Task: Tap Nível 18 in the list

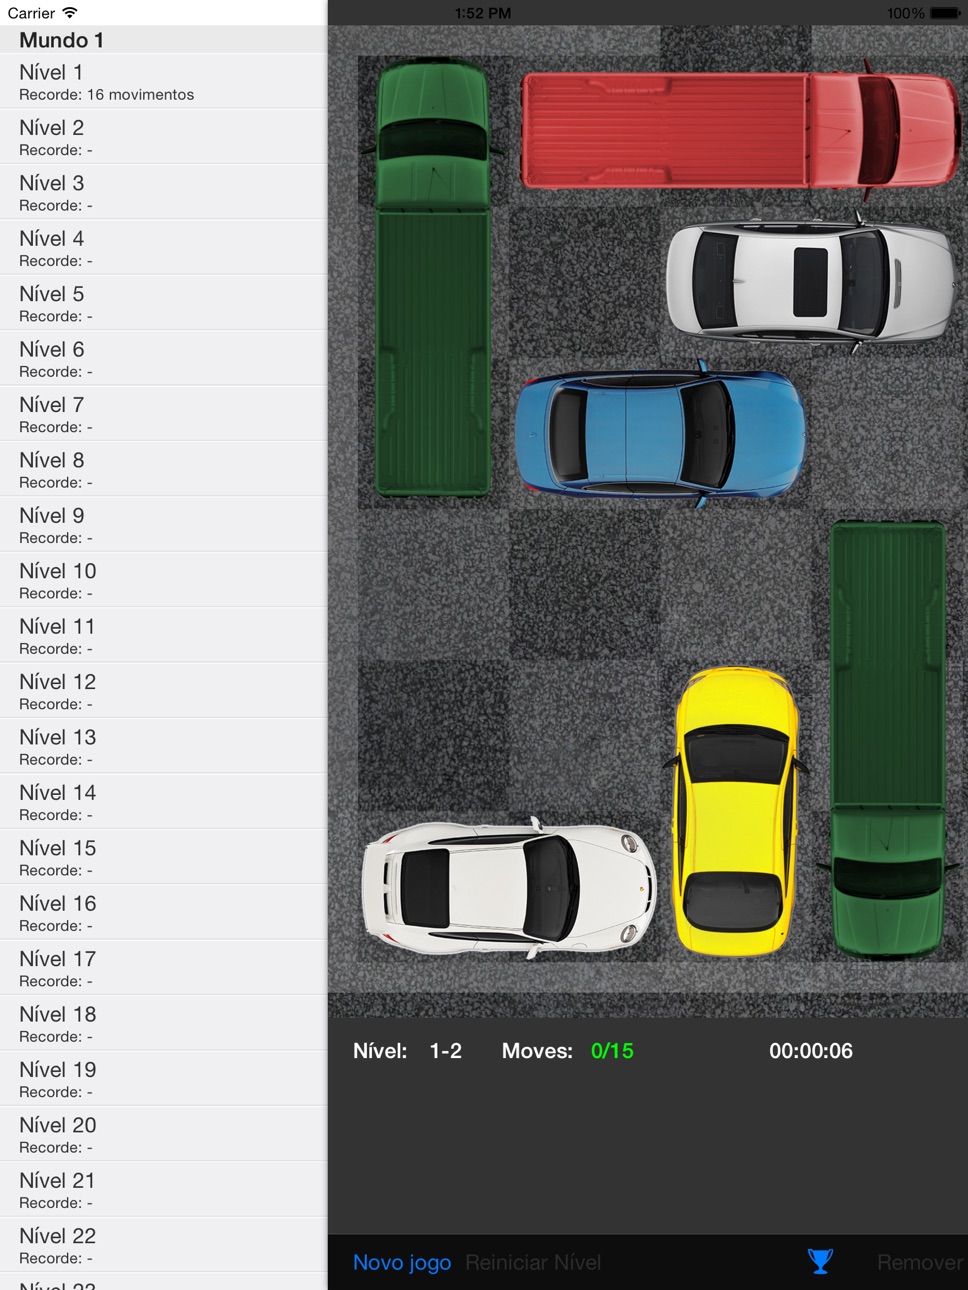Action: pos(163,1023)
